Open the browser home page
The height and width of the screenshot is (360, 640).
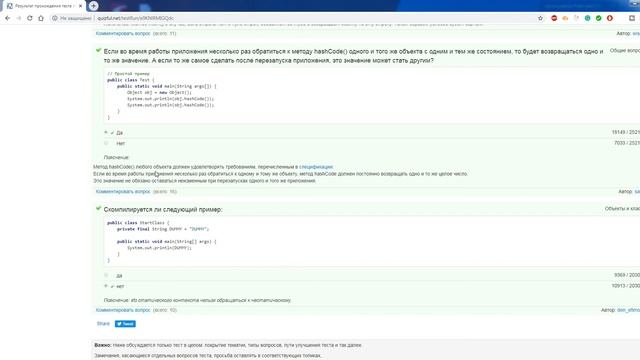pyautogui.click(x=41, y=18)
